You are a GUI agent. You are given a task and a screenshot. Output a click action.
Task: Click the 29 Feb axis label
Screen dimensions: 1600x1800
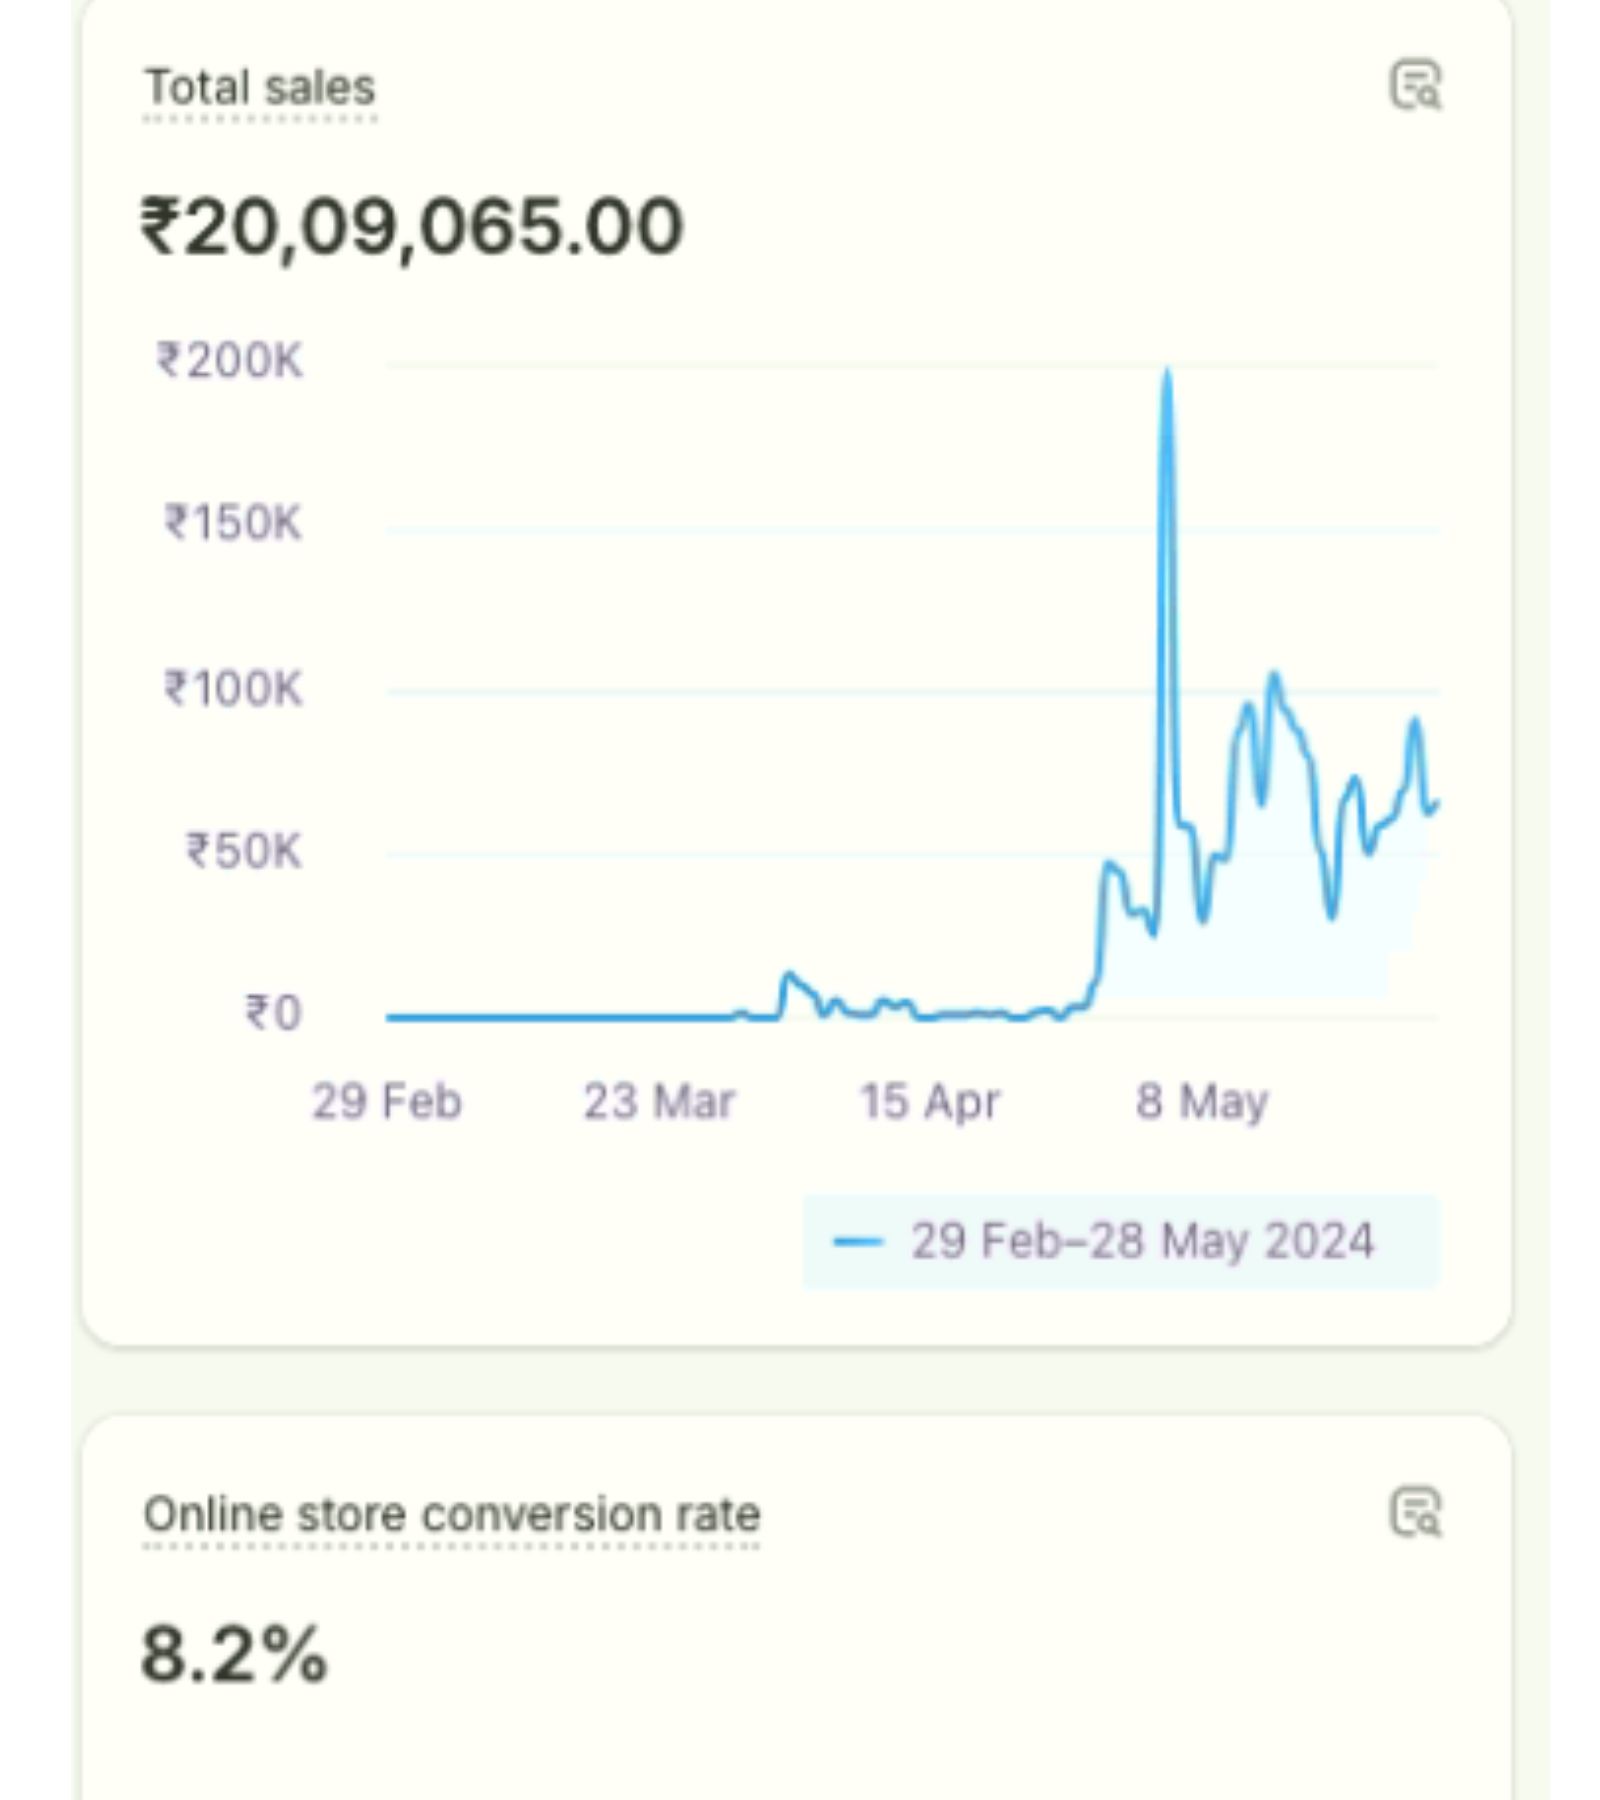(x=387, y=1102)
